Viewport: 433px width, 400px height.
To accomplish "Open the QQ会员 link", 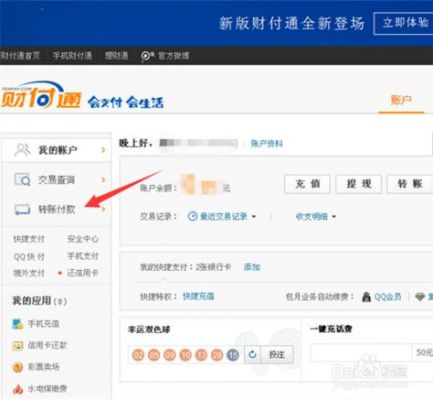I will 388,296.
